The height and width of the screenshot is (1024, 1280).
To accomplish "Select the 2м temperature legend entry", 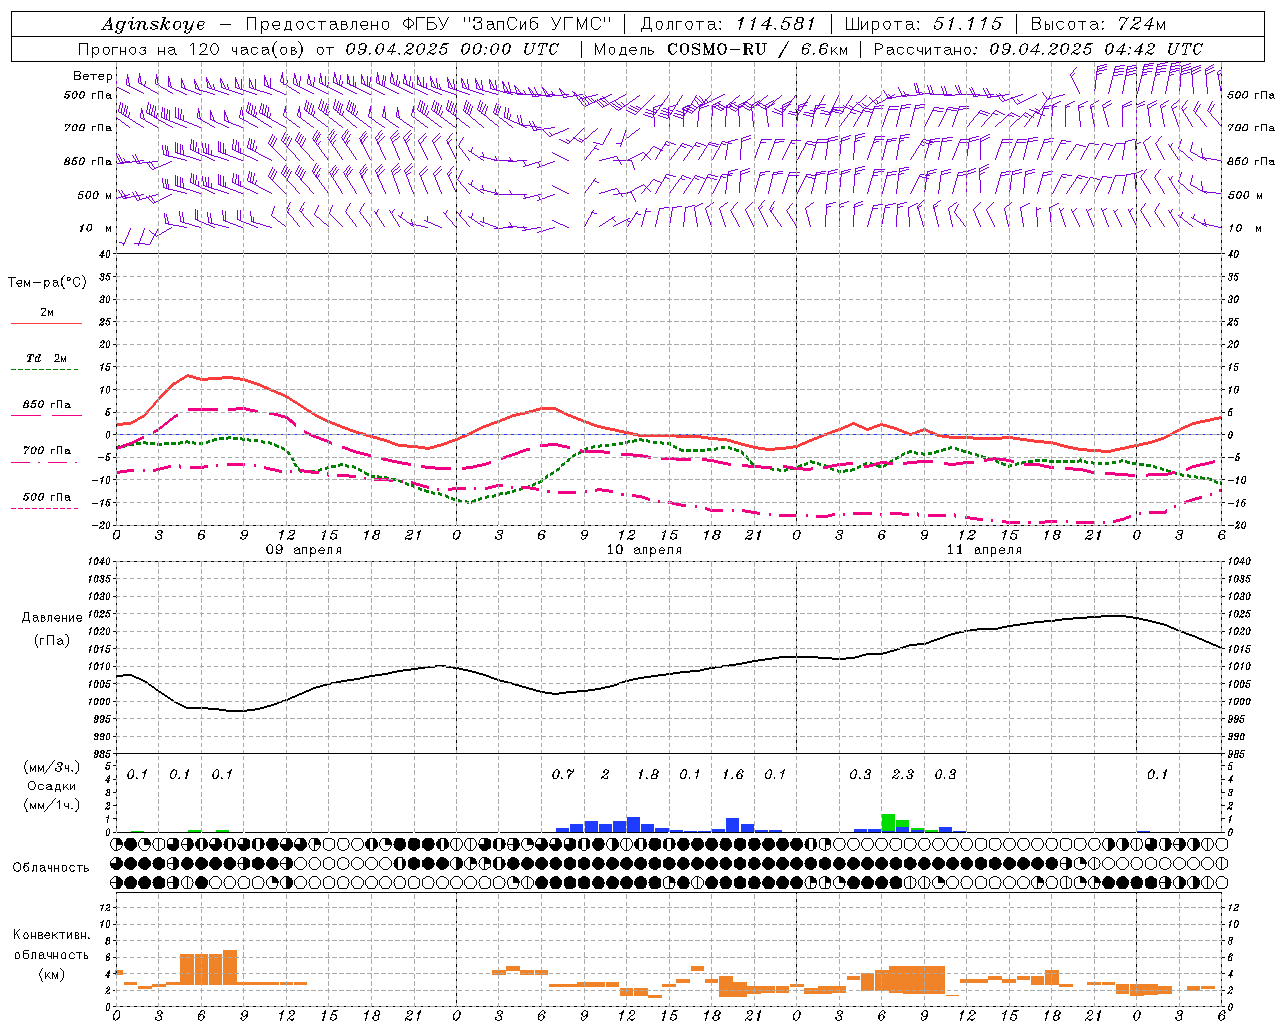I will tap(47, 313).
